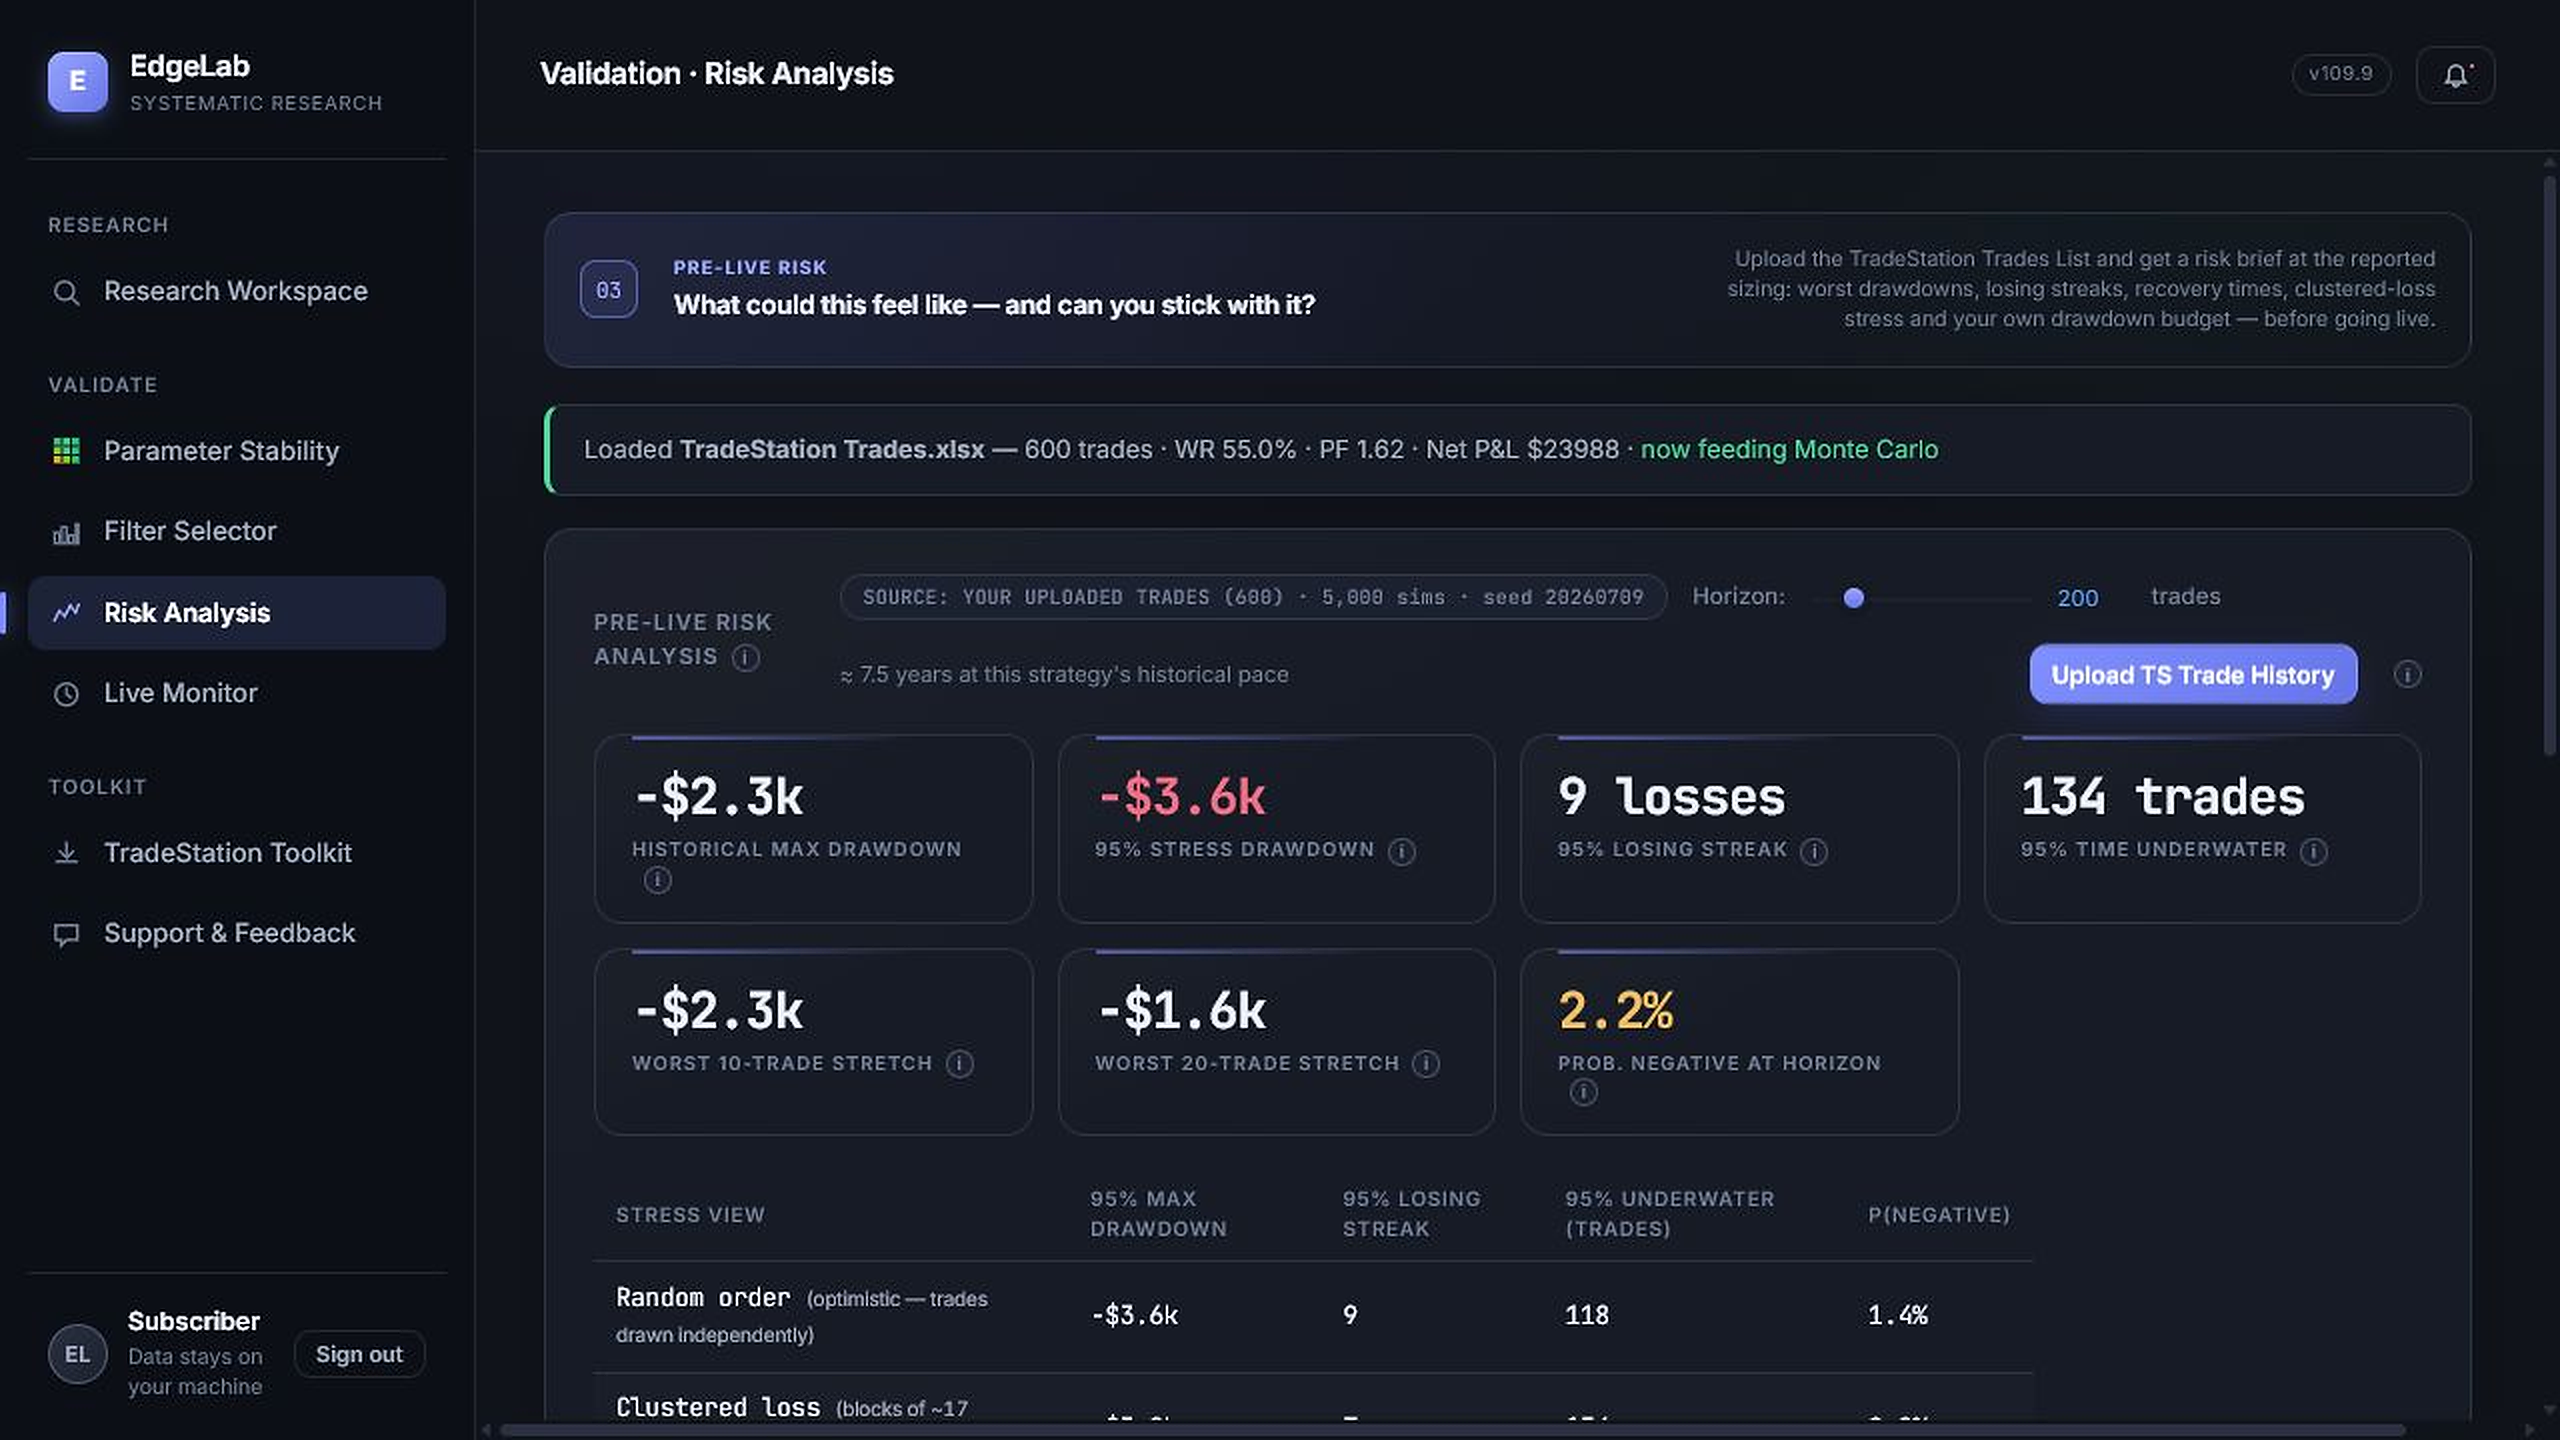Image resolution: width=2560 pixels, height=1440 pixels.
Task: Click the '7.5 years at historical pace' note
Action: coord(1064,675)
